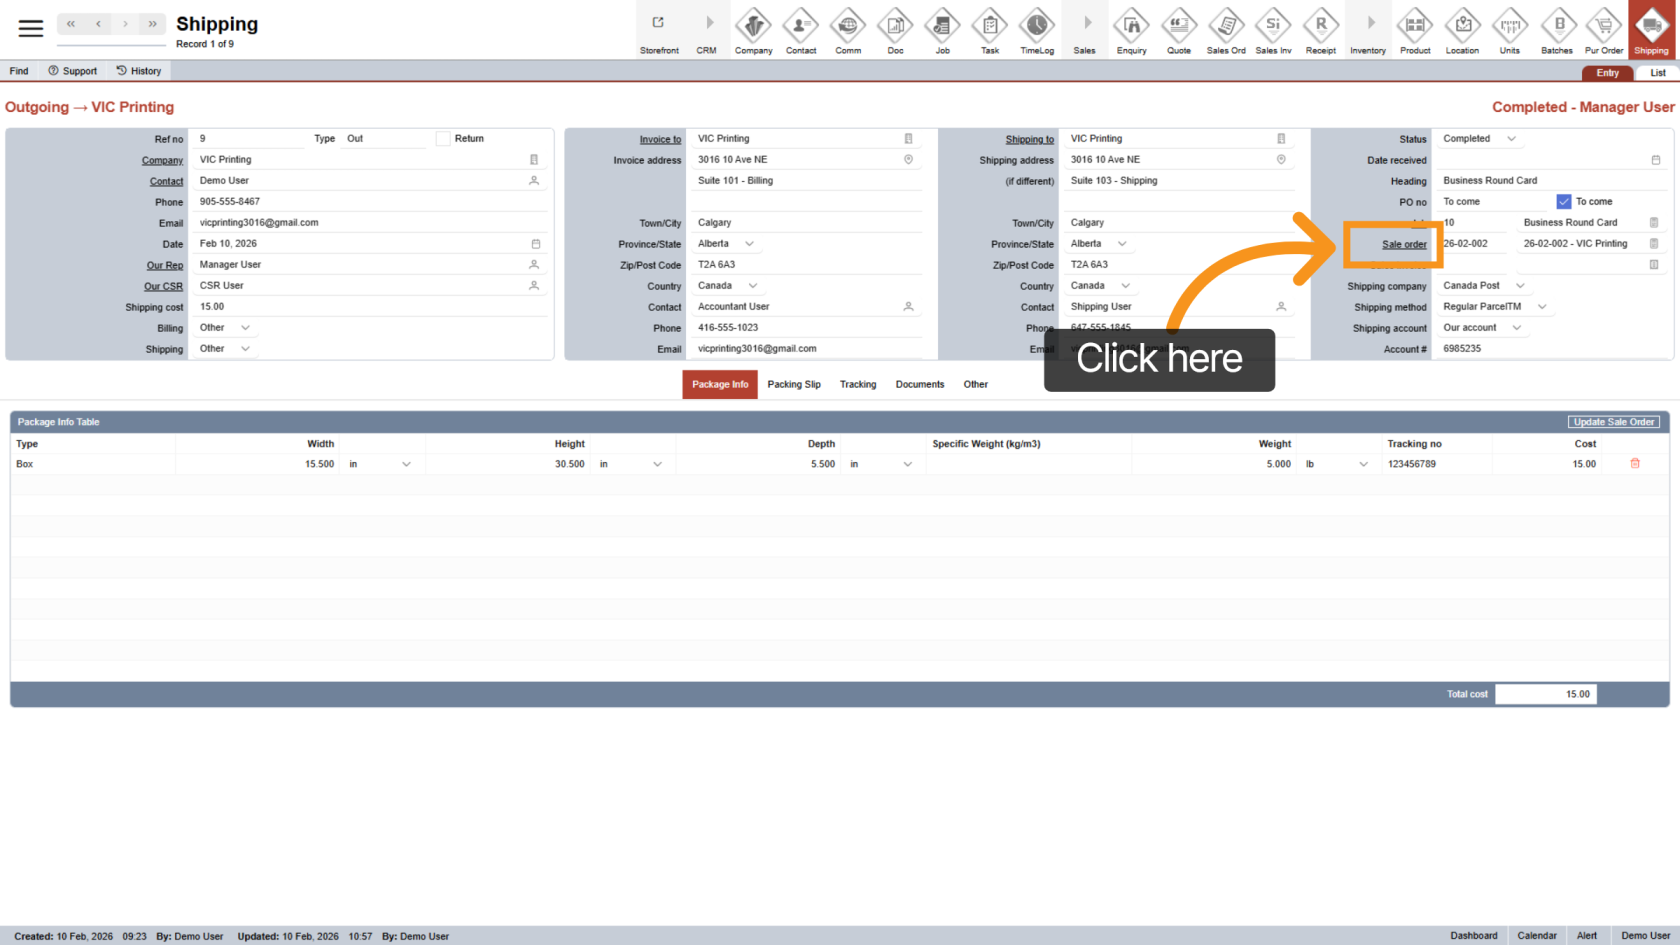1680x945 pixels.
Task: Open the TimeLog module icon
Action: click(1037, 30)
